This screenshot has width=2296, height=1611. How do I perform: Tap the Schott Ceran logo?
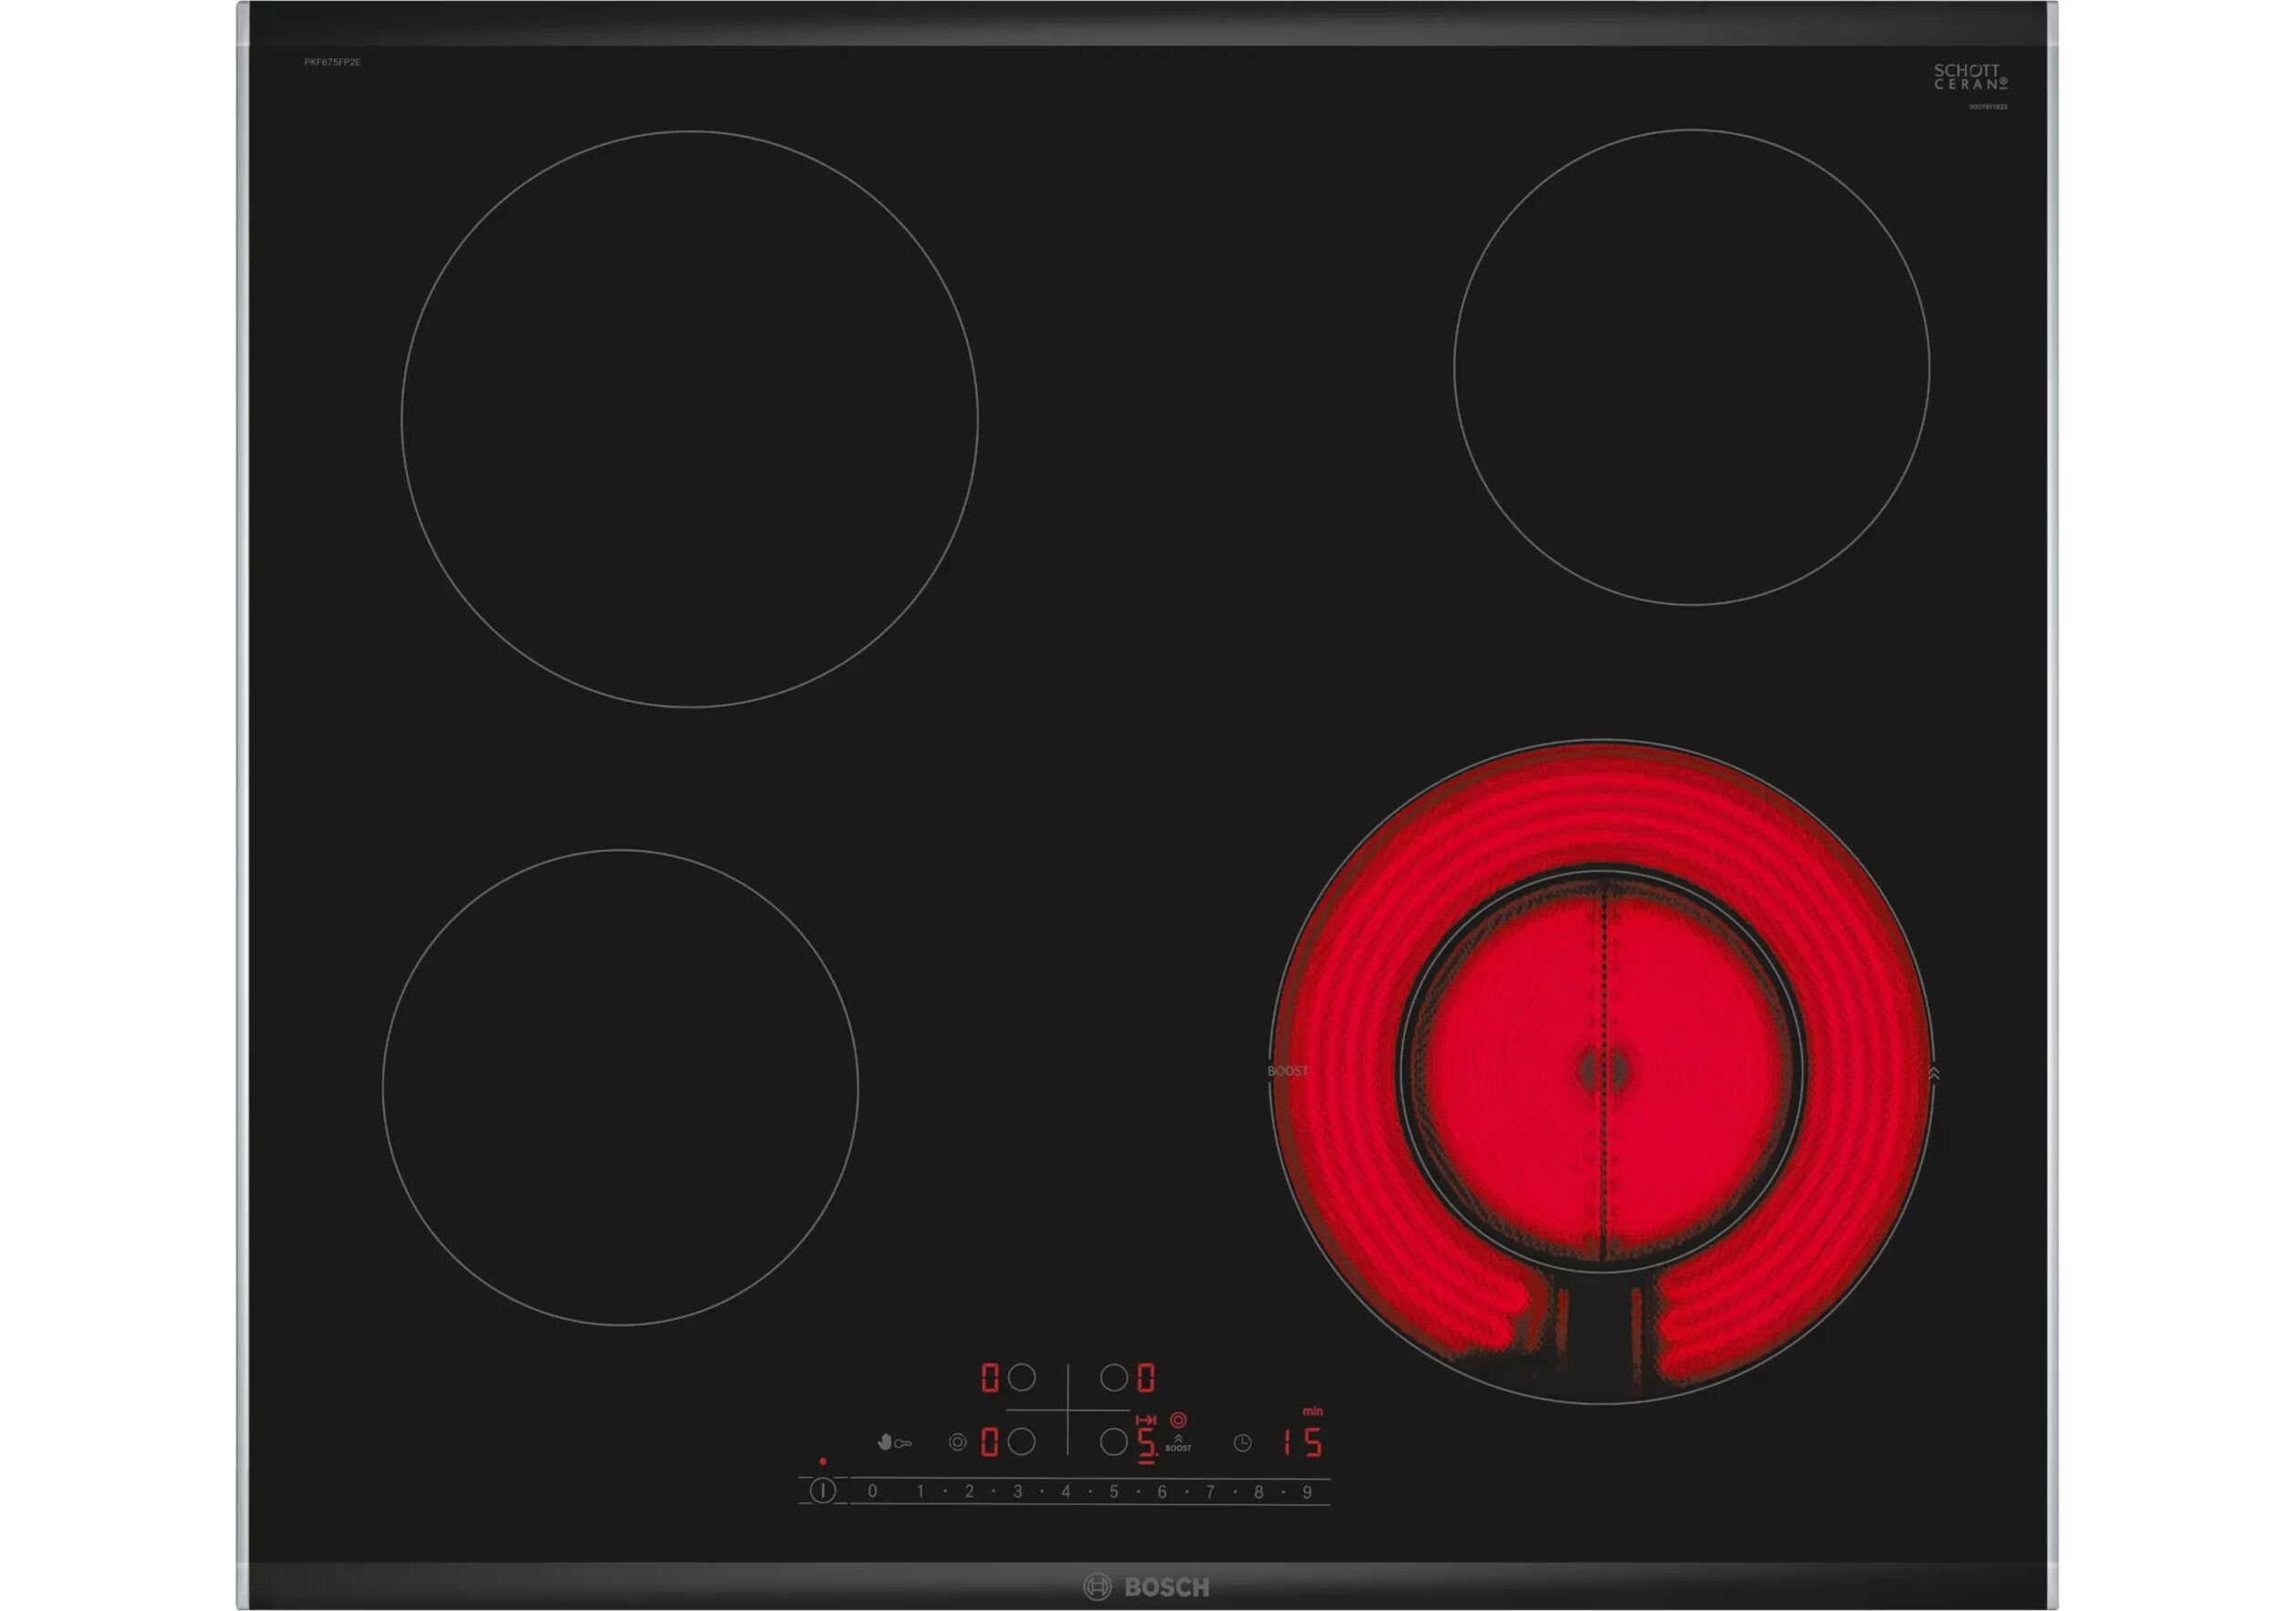[1970, 77]
